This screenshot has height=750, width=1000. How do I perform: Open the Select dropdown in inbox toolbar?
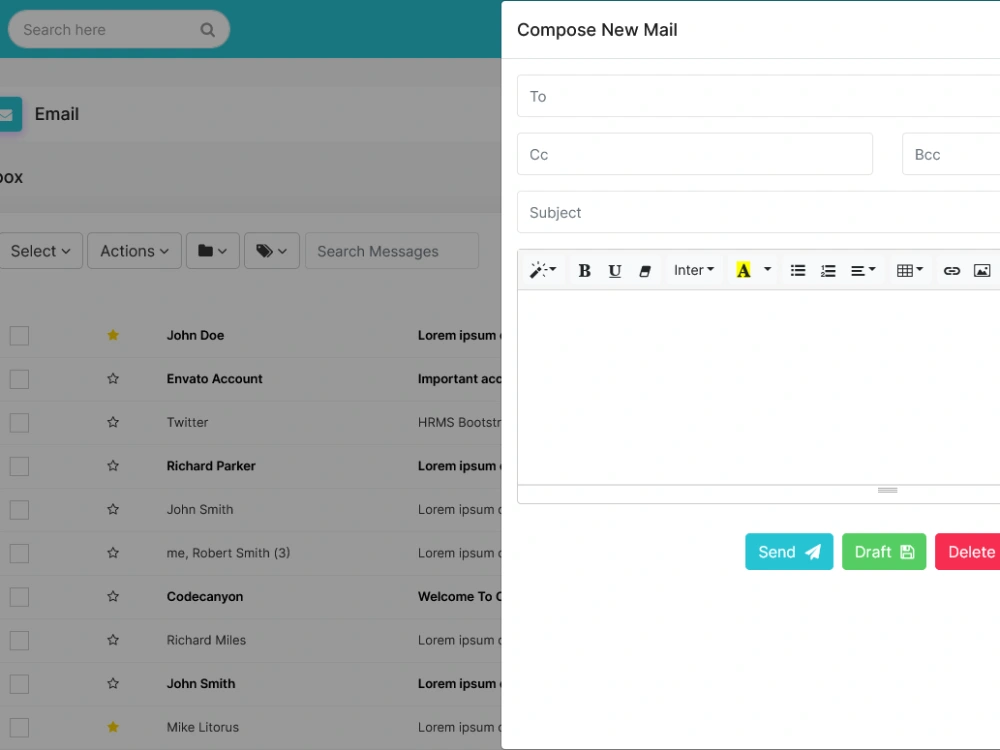tap(41, 251)
